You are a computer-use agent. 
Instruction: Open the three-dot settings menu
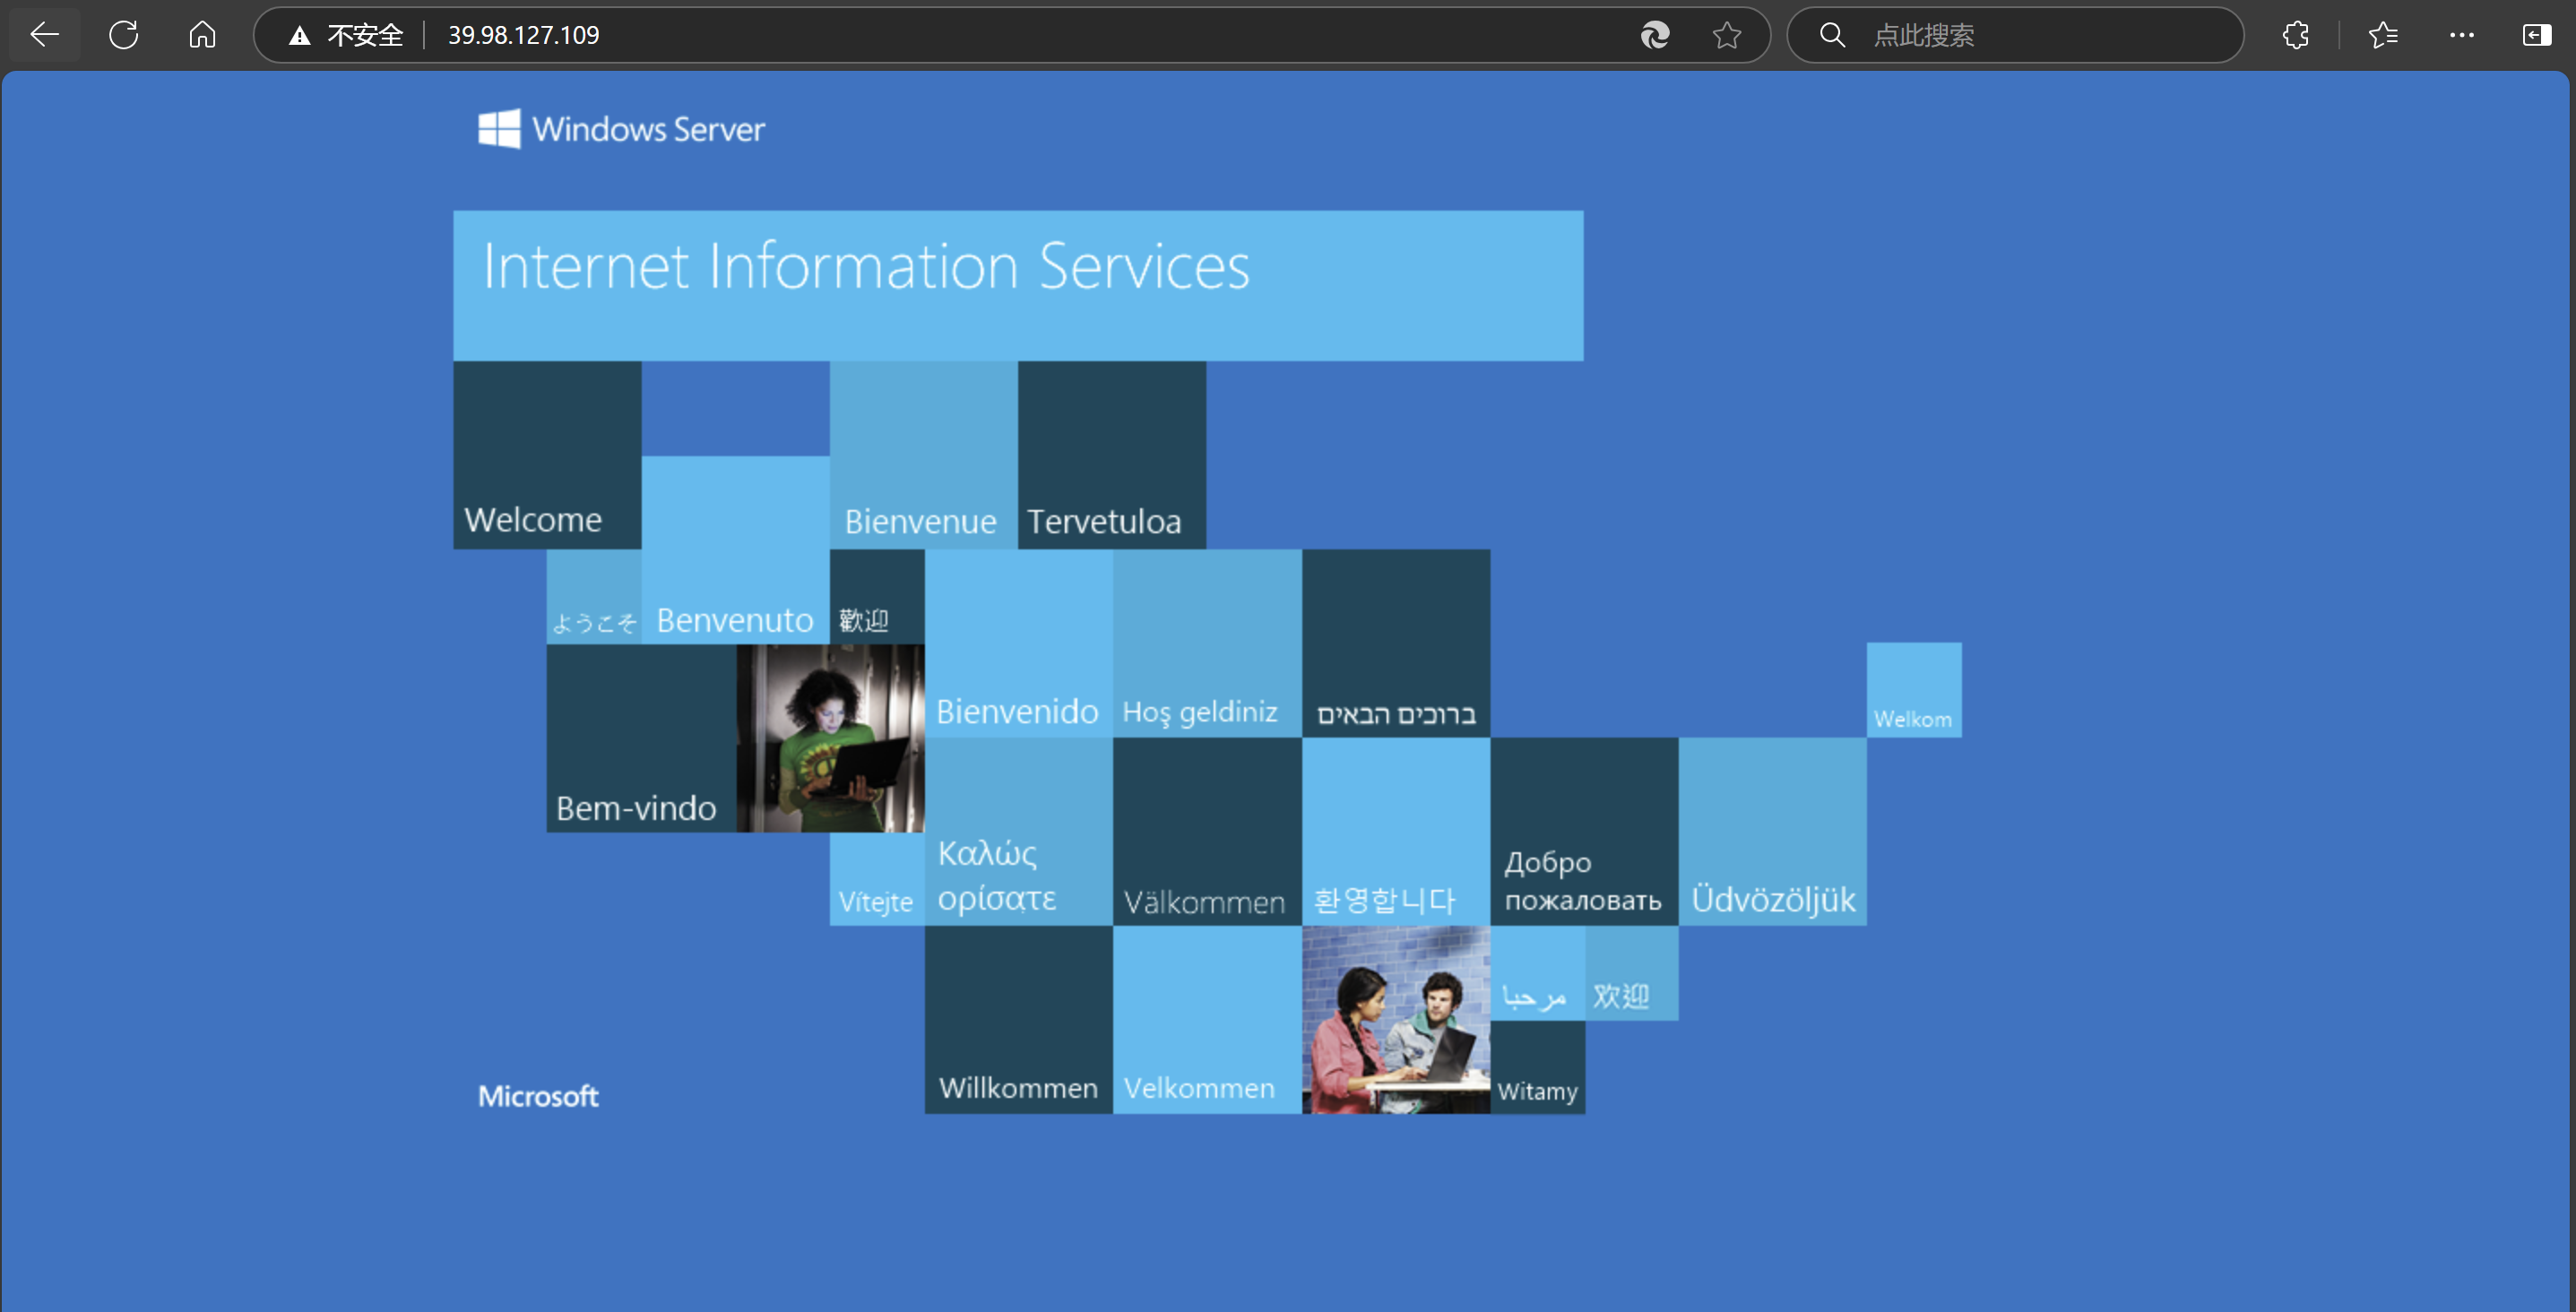point(2462,36)
